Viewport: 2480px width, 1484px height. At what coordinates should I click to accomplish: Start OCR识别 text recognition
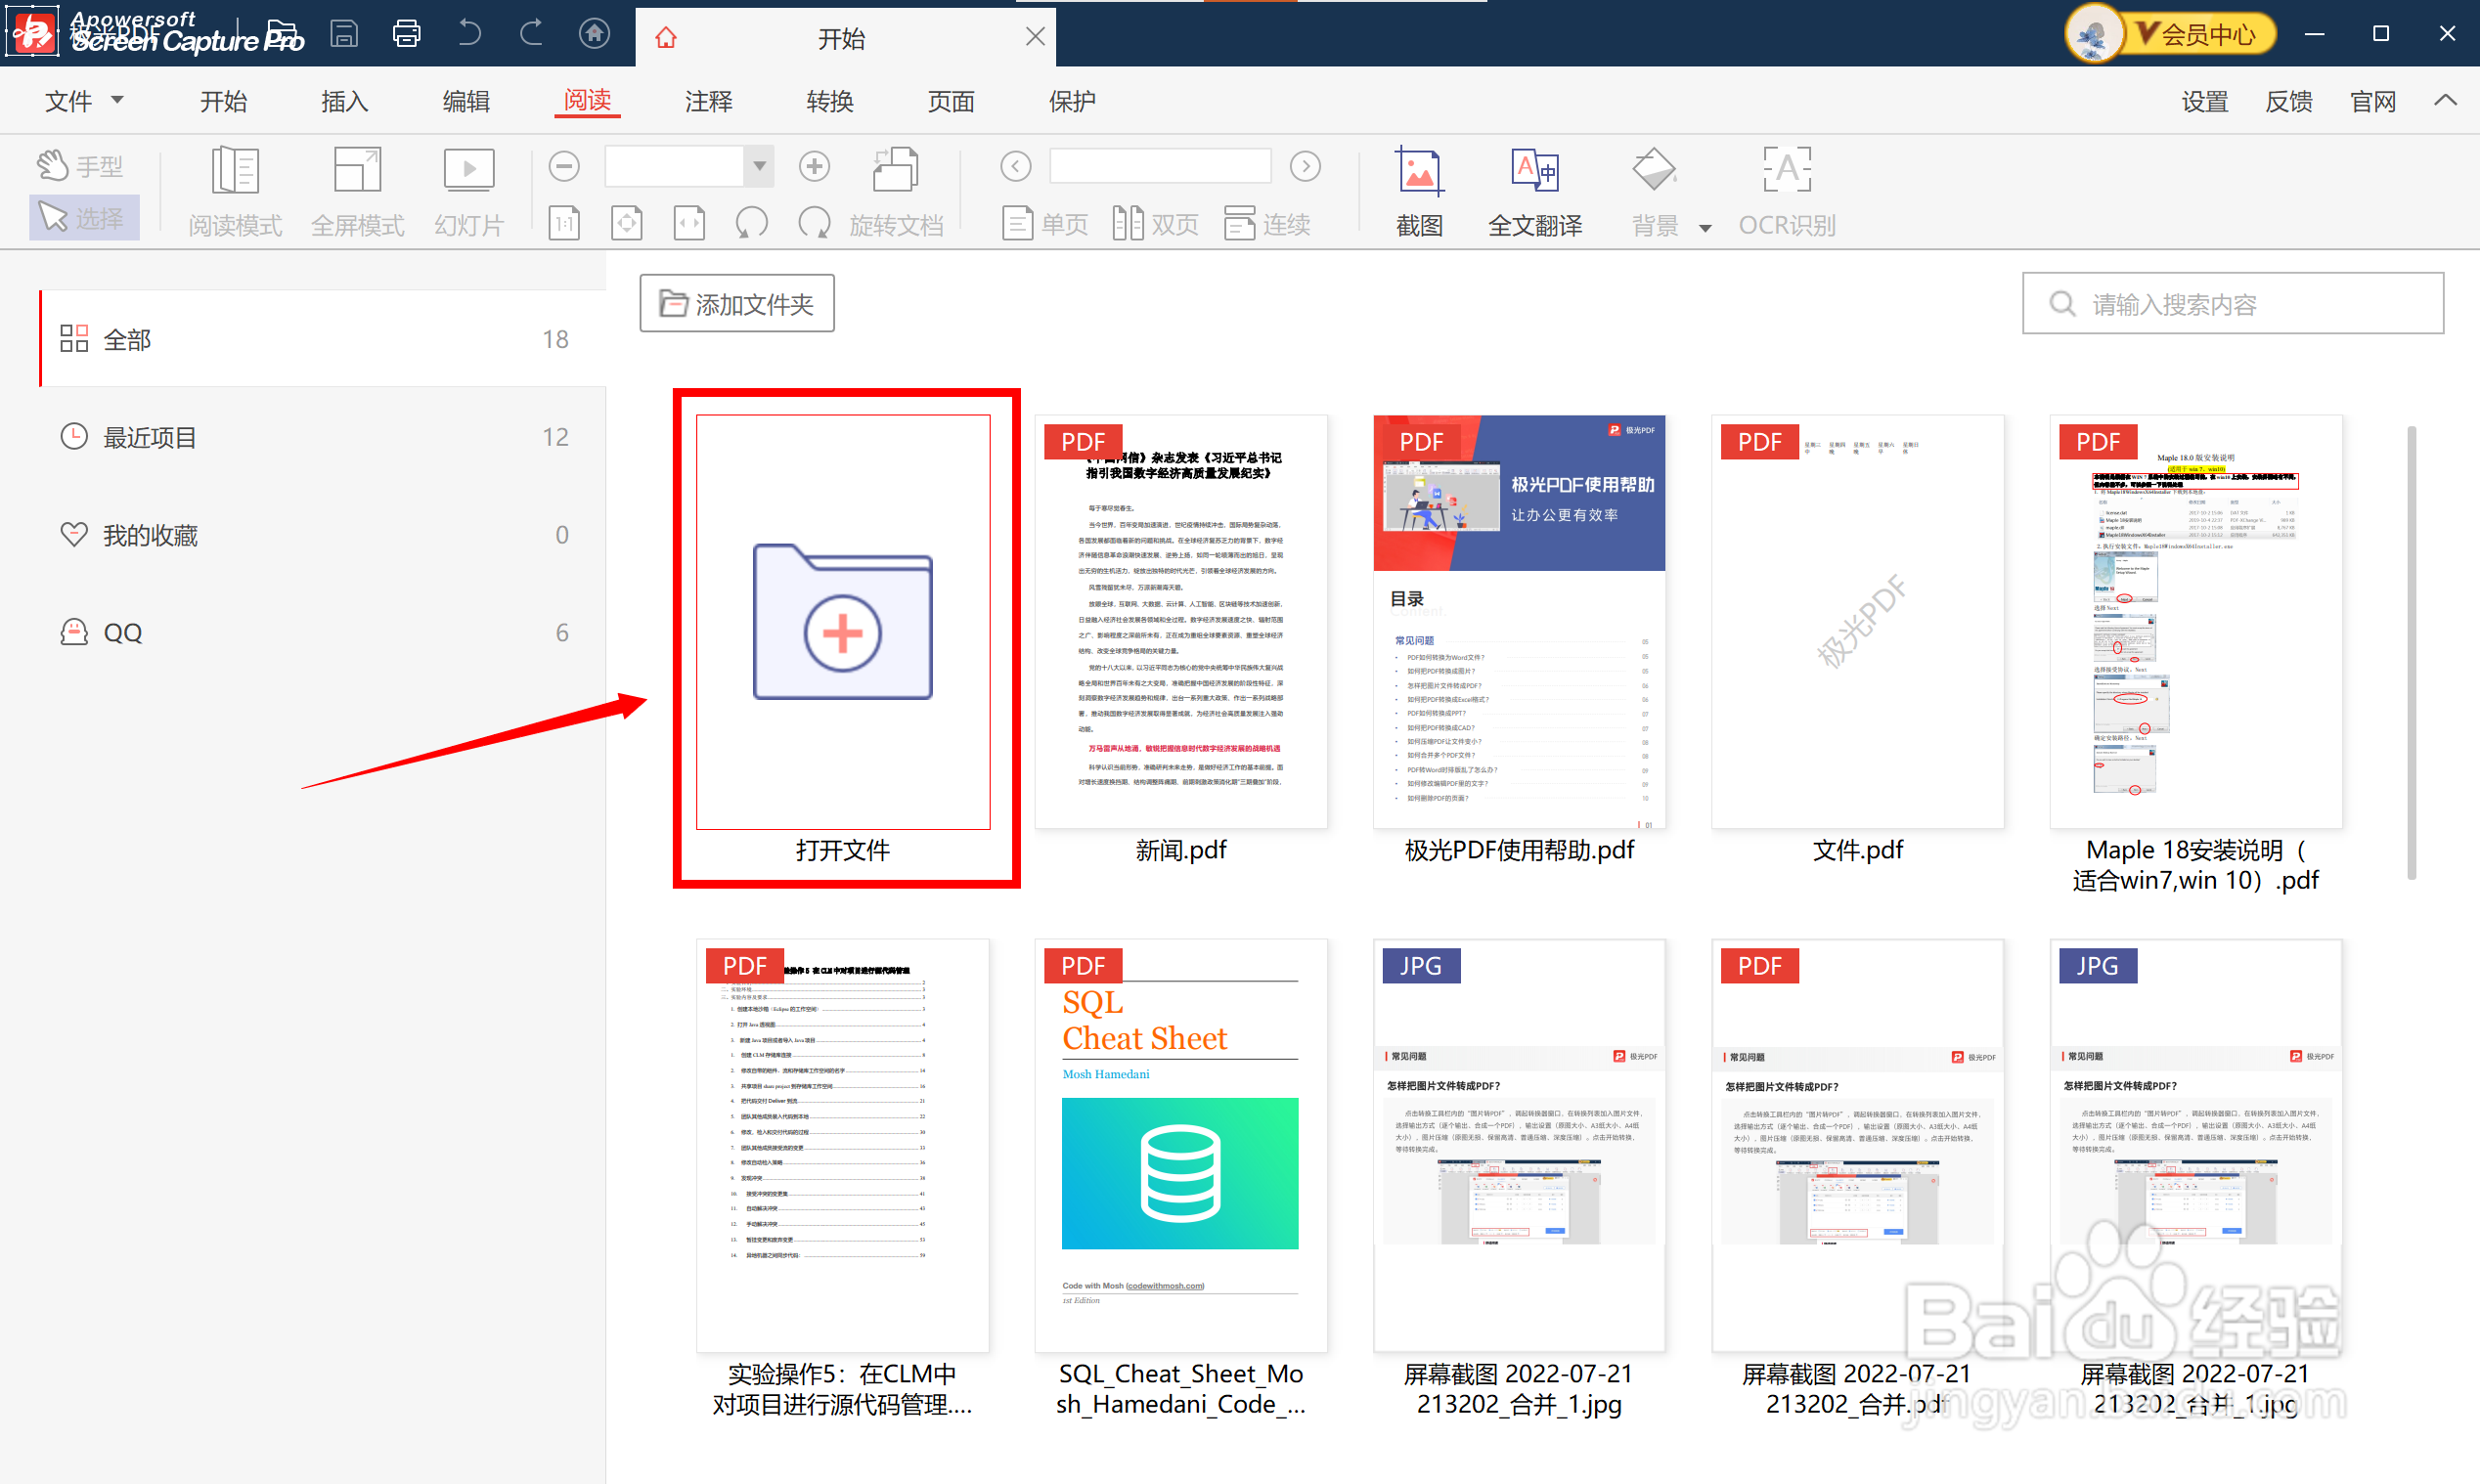click(1787, 192)
